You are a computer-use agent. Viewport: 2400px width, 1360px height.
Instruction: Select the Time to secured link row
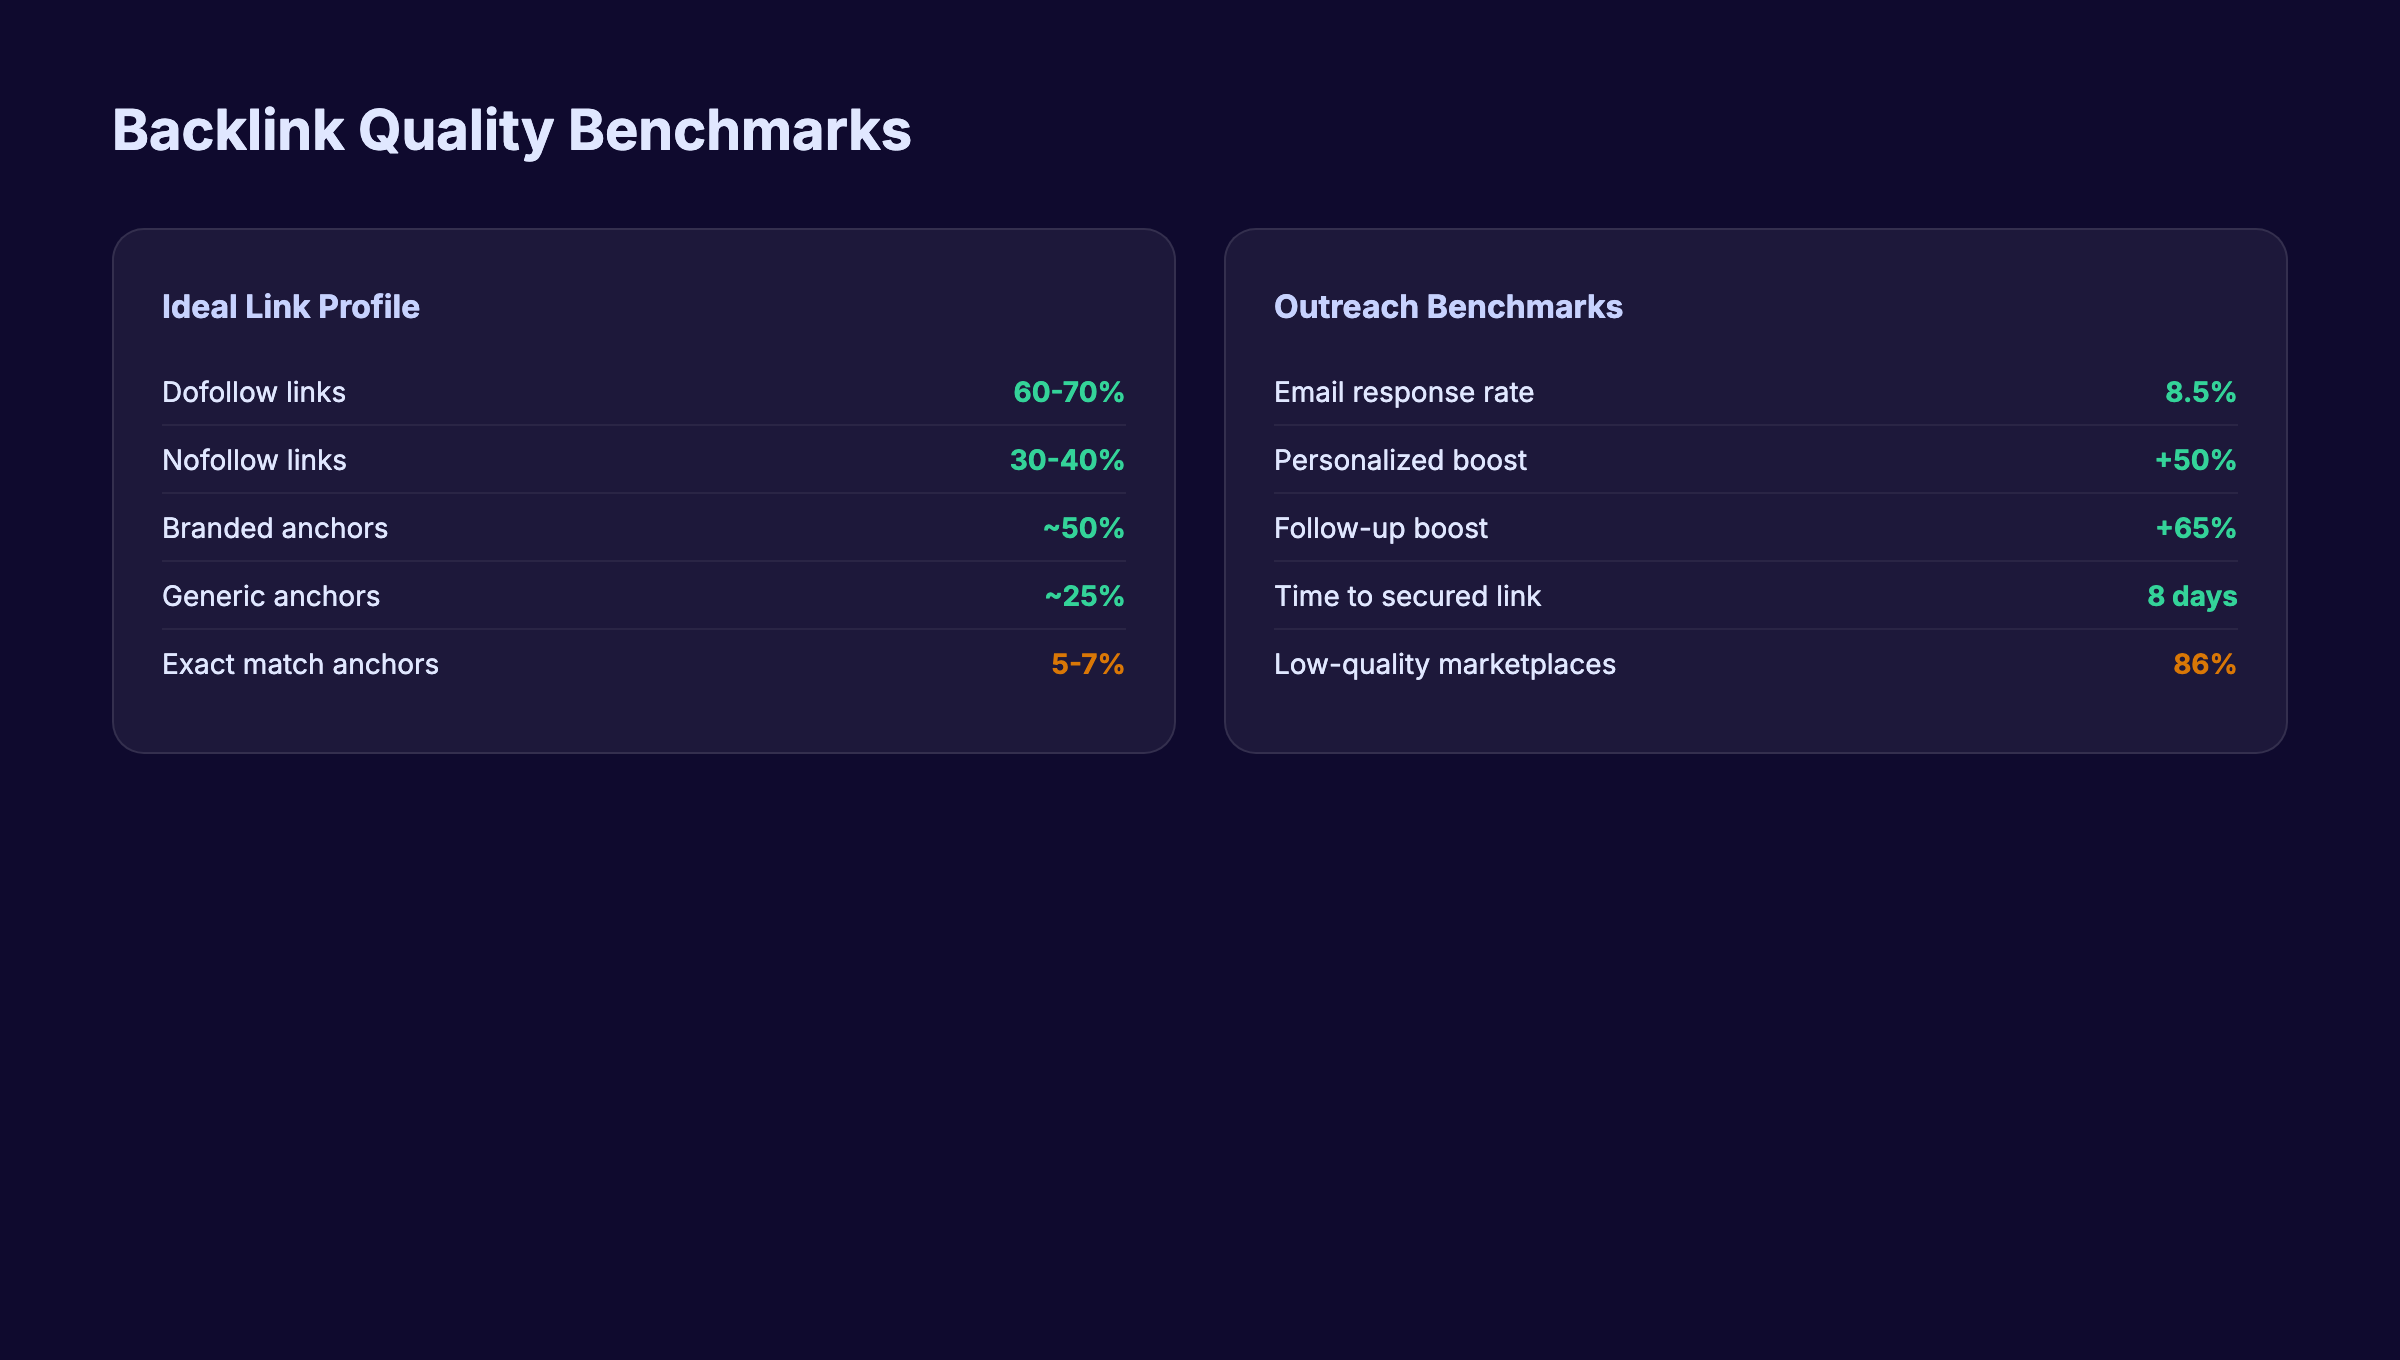point(1407,596)
